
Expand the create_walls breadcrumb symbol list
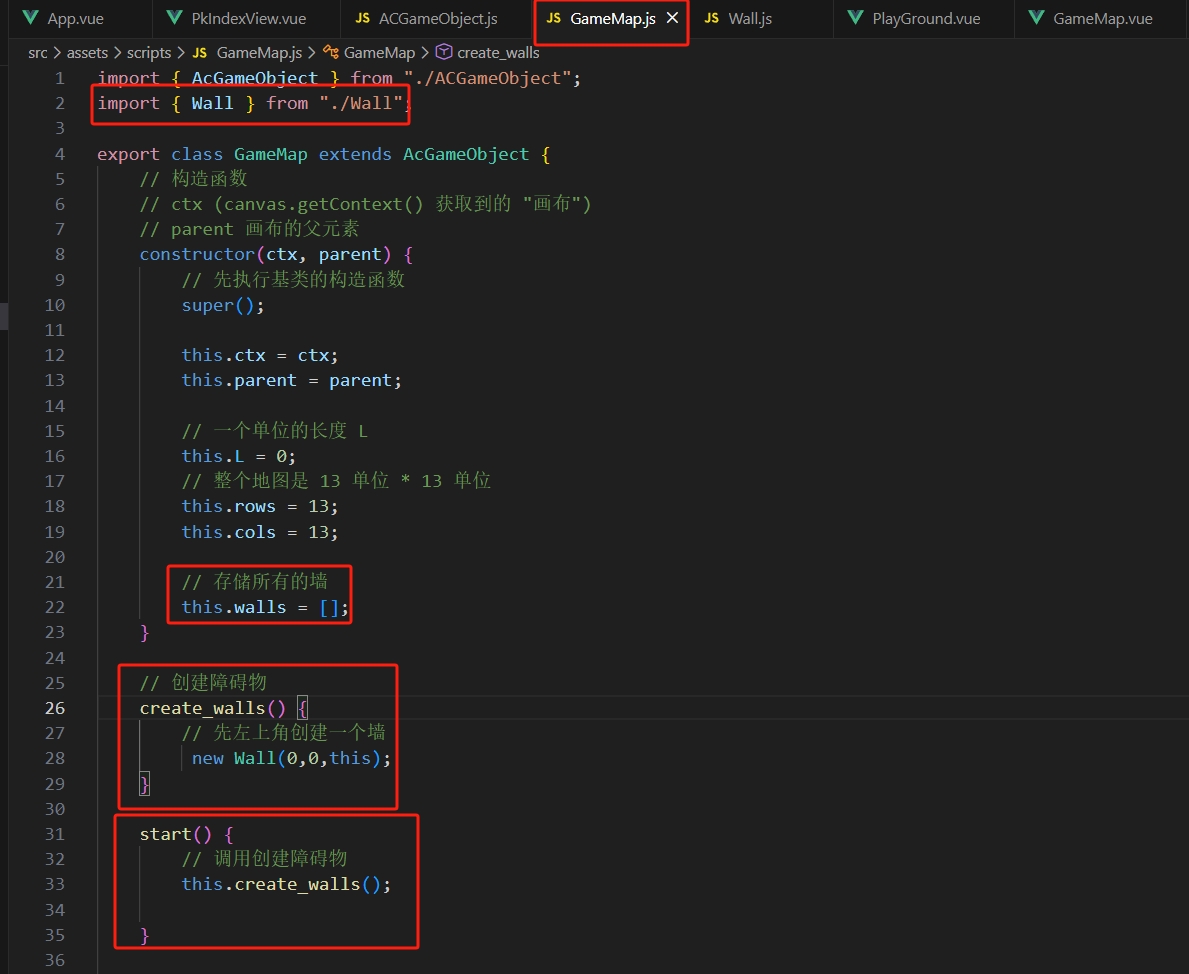point(498,53)
